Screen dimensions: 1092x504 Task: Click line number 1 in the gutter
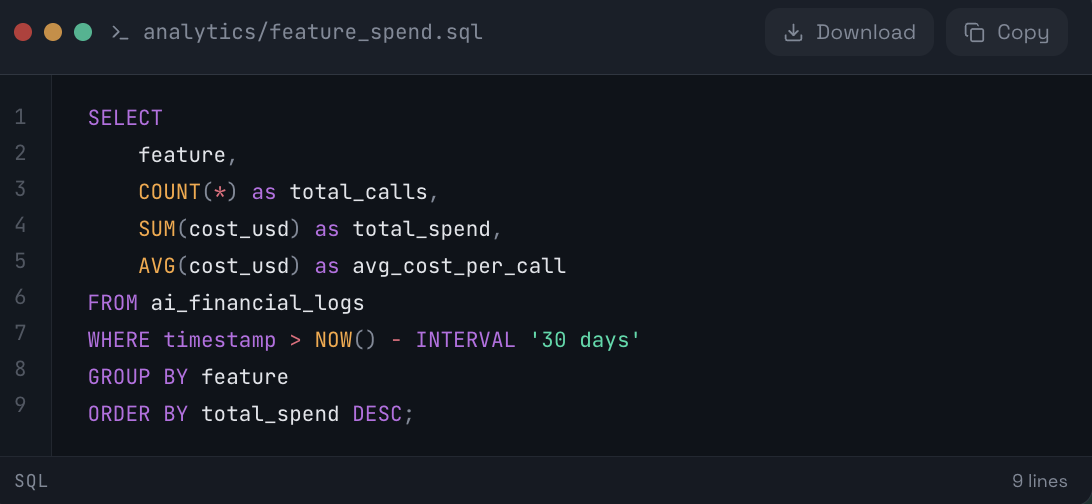pos(20,117)
